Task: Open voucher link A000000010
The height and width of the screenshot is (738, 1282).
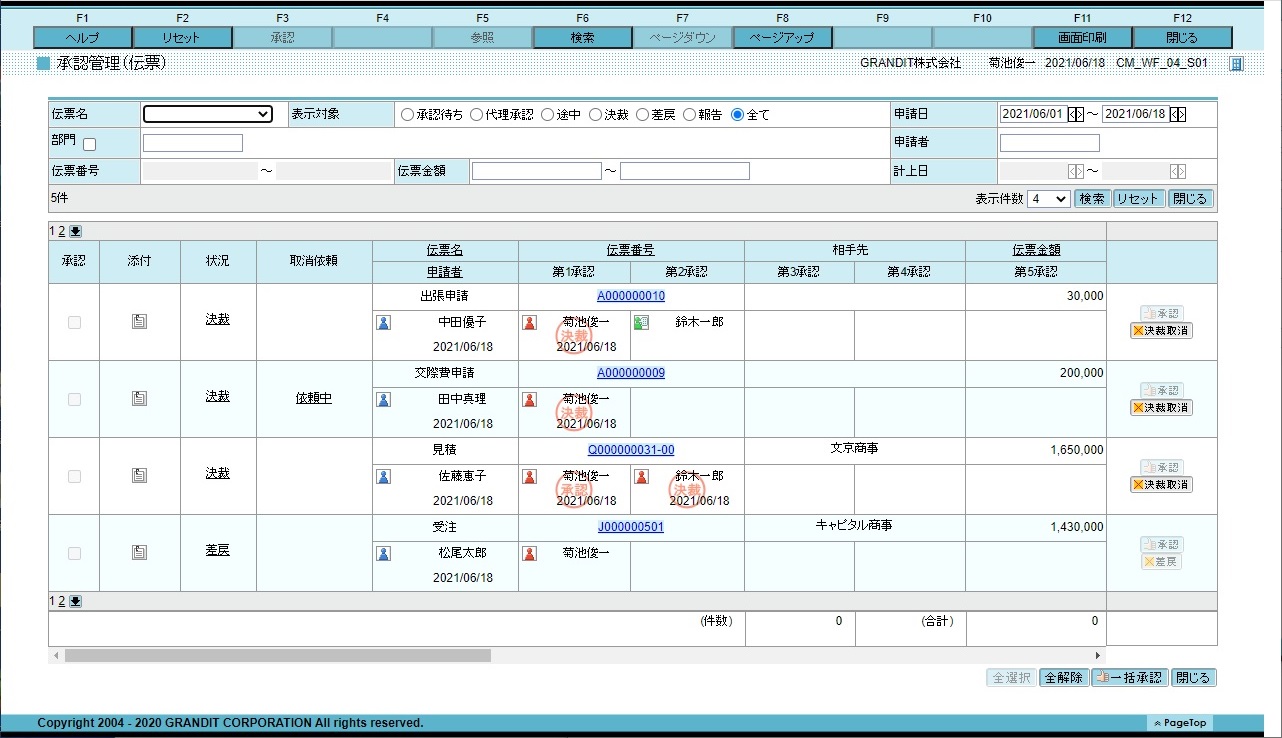Action: (631, 296)
